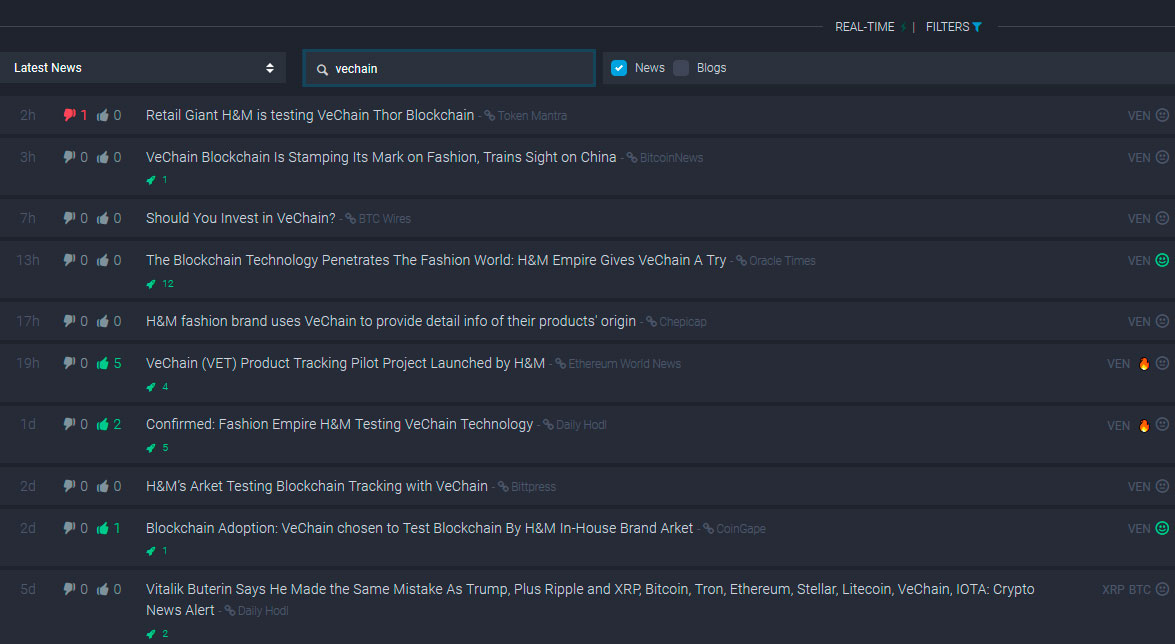Enable the Blogs checkbox
Image resolution: width=1175 pixels, height=644 pixels.
pos(681,68)
